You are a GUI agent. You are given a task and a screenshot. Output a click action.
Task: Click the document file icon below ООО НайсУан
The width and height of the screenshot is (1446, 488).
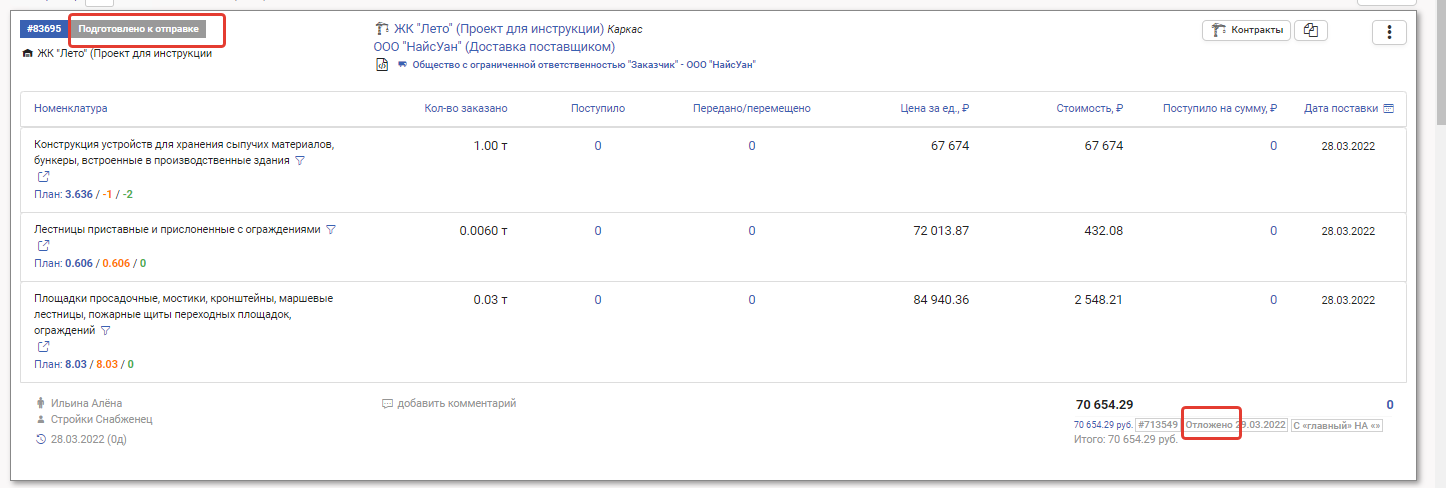(381, 65)
